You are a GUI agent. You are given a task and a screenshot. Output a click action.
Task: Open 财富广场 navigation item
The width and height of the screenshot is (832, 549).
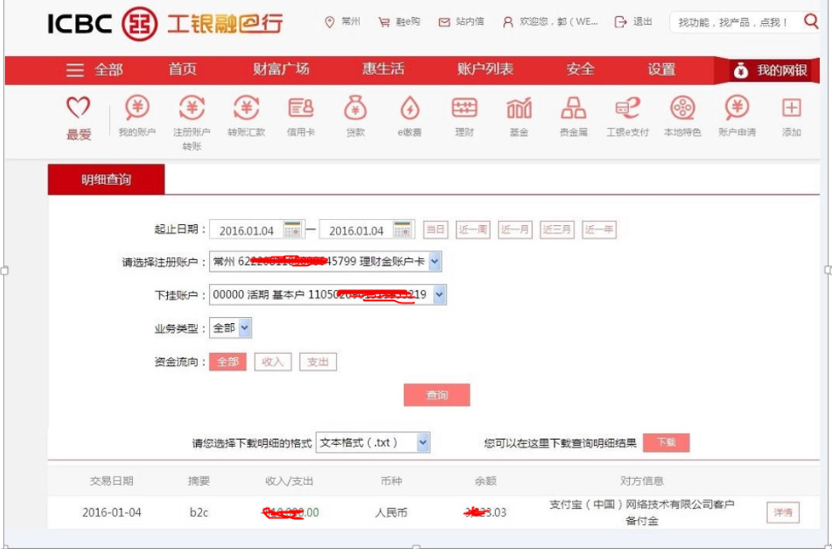(x=281, y=69)
